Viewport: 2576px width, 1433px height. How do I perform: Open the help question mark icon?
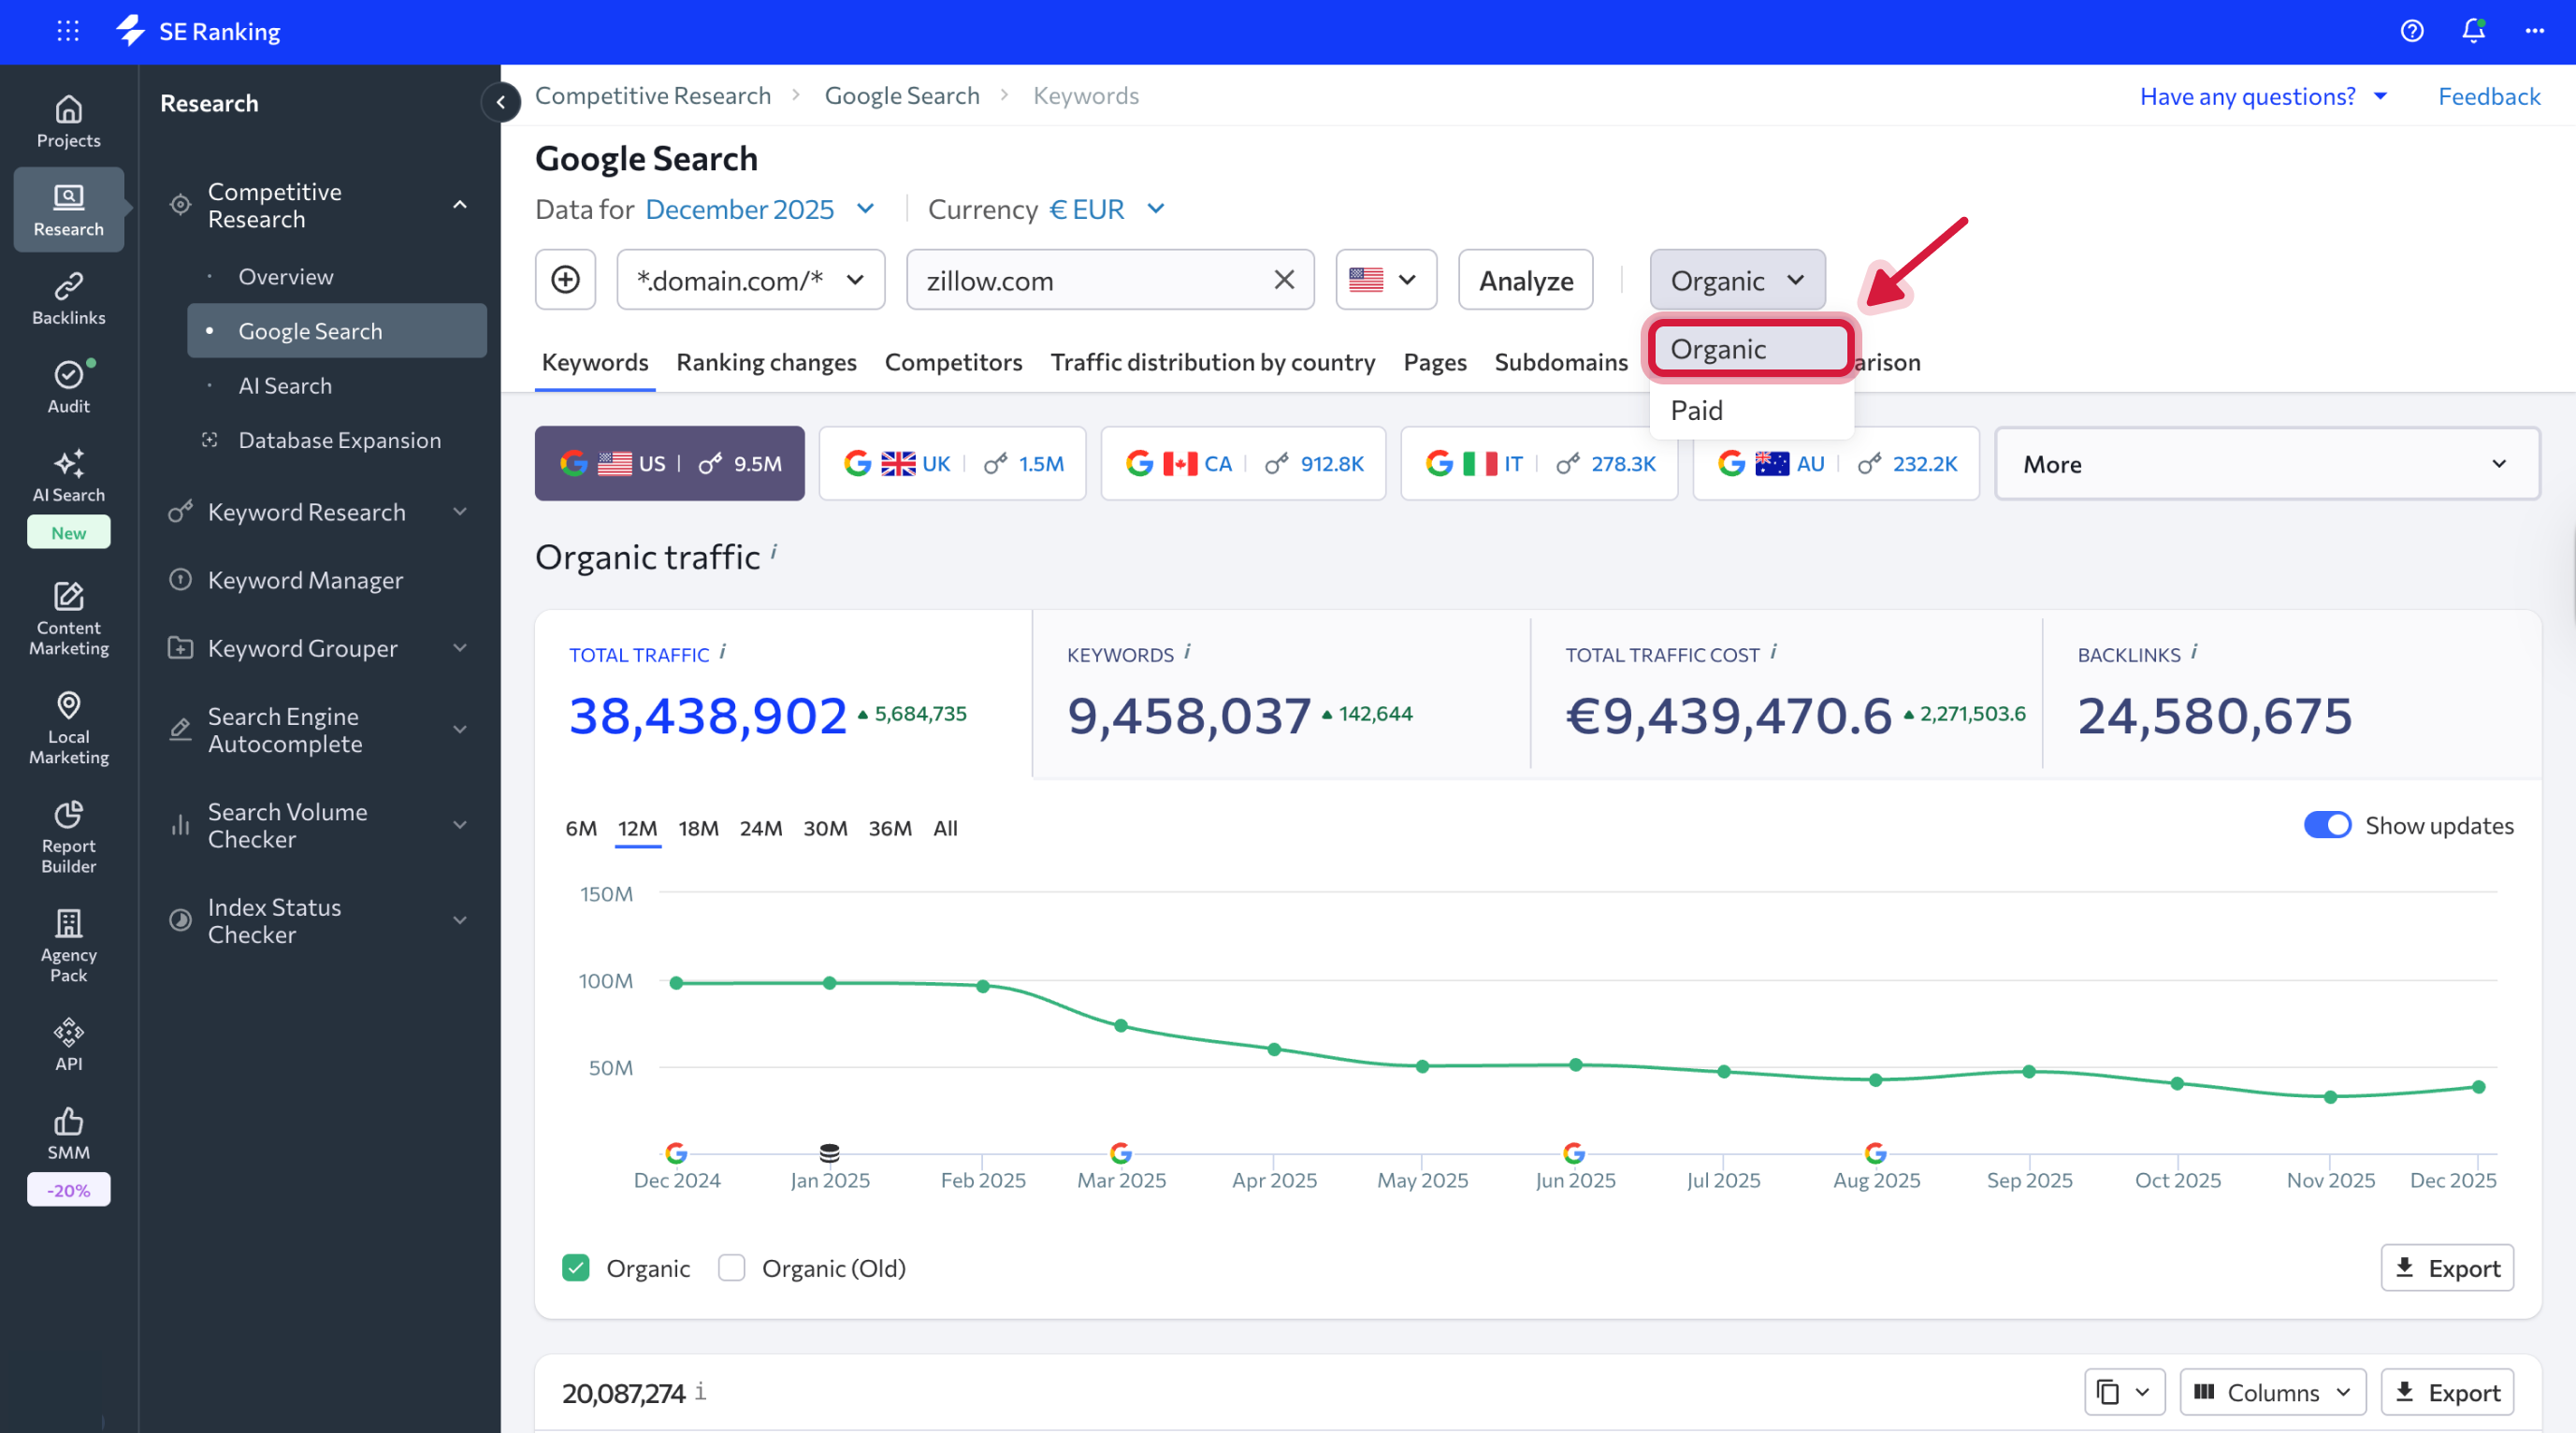(x=2411, y=31)
